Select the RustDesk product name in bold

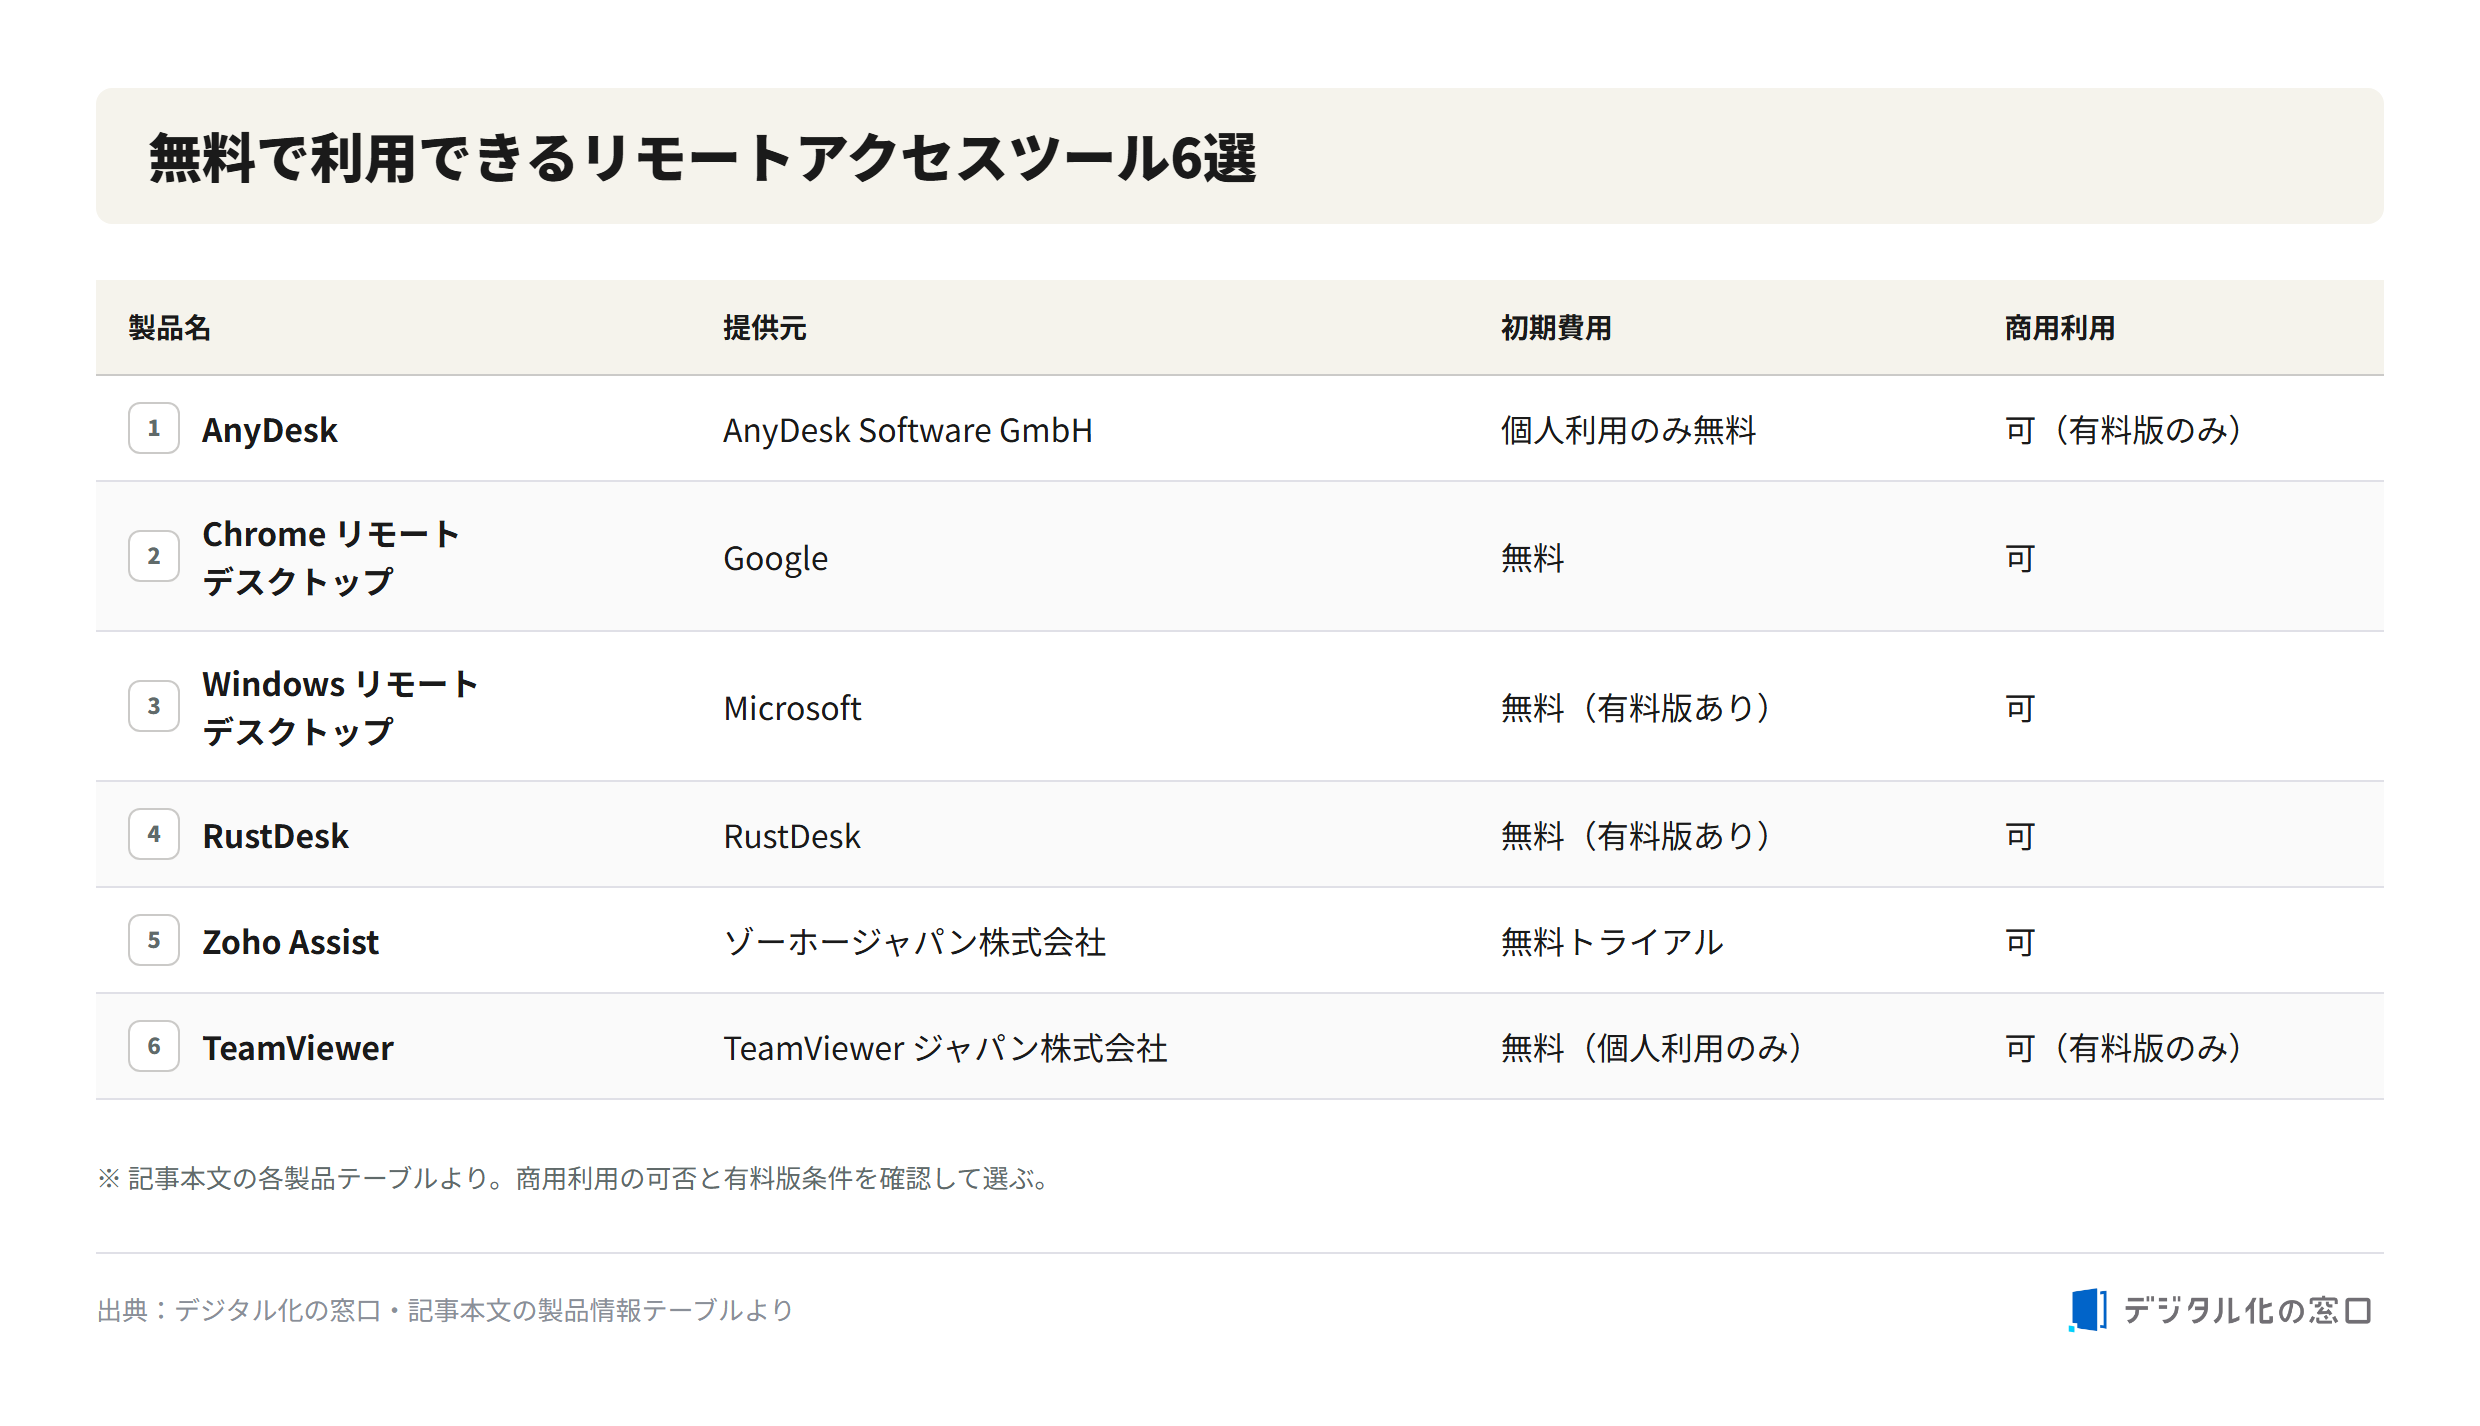pyautogui.click(x=275, y=836)
